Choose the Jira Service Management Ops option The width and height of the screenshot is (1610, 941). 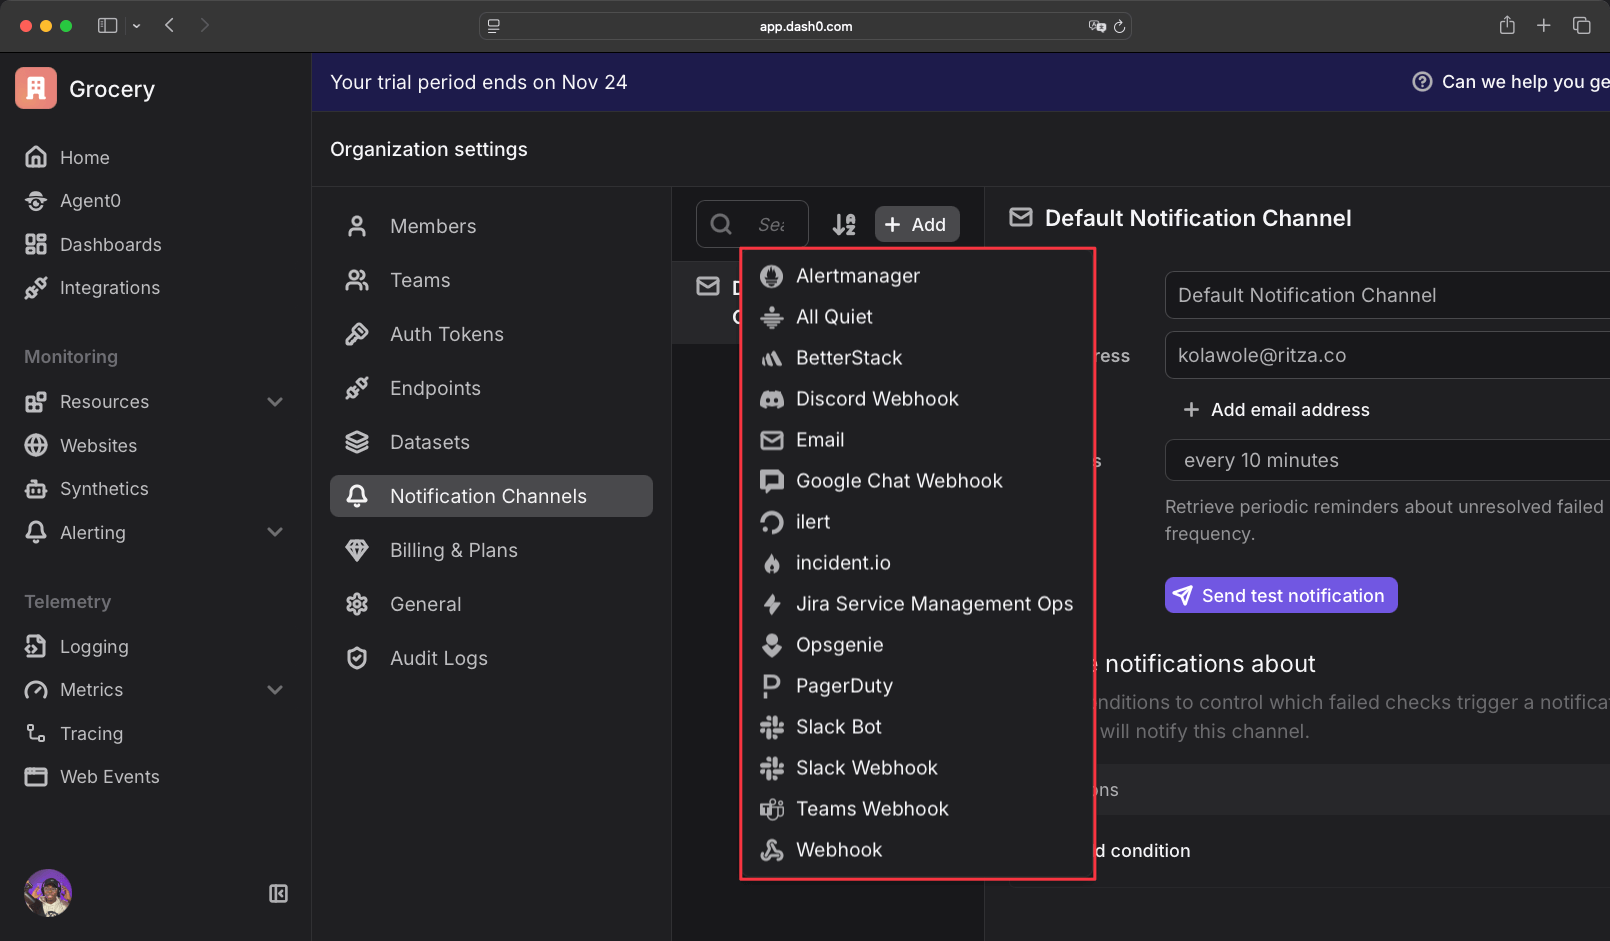pos(934,603)
